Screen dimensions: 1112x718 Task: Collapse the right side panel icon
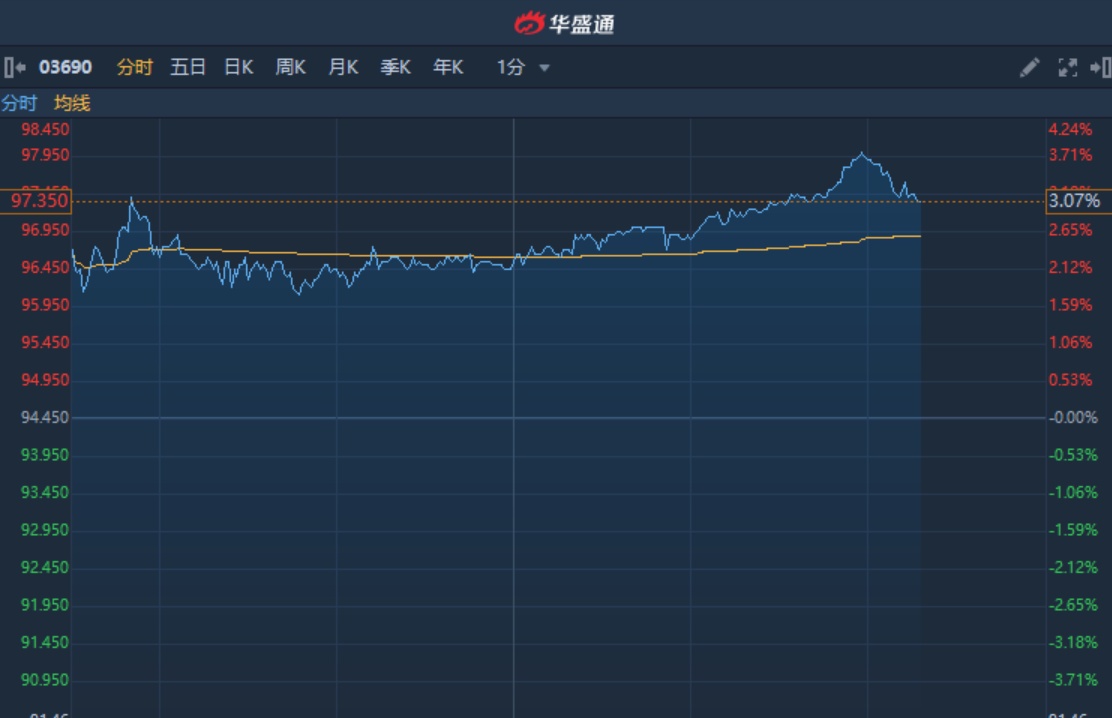[1100, 68]
